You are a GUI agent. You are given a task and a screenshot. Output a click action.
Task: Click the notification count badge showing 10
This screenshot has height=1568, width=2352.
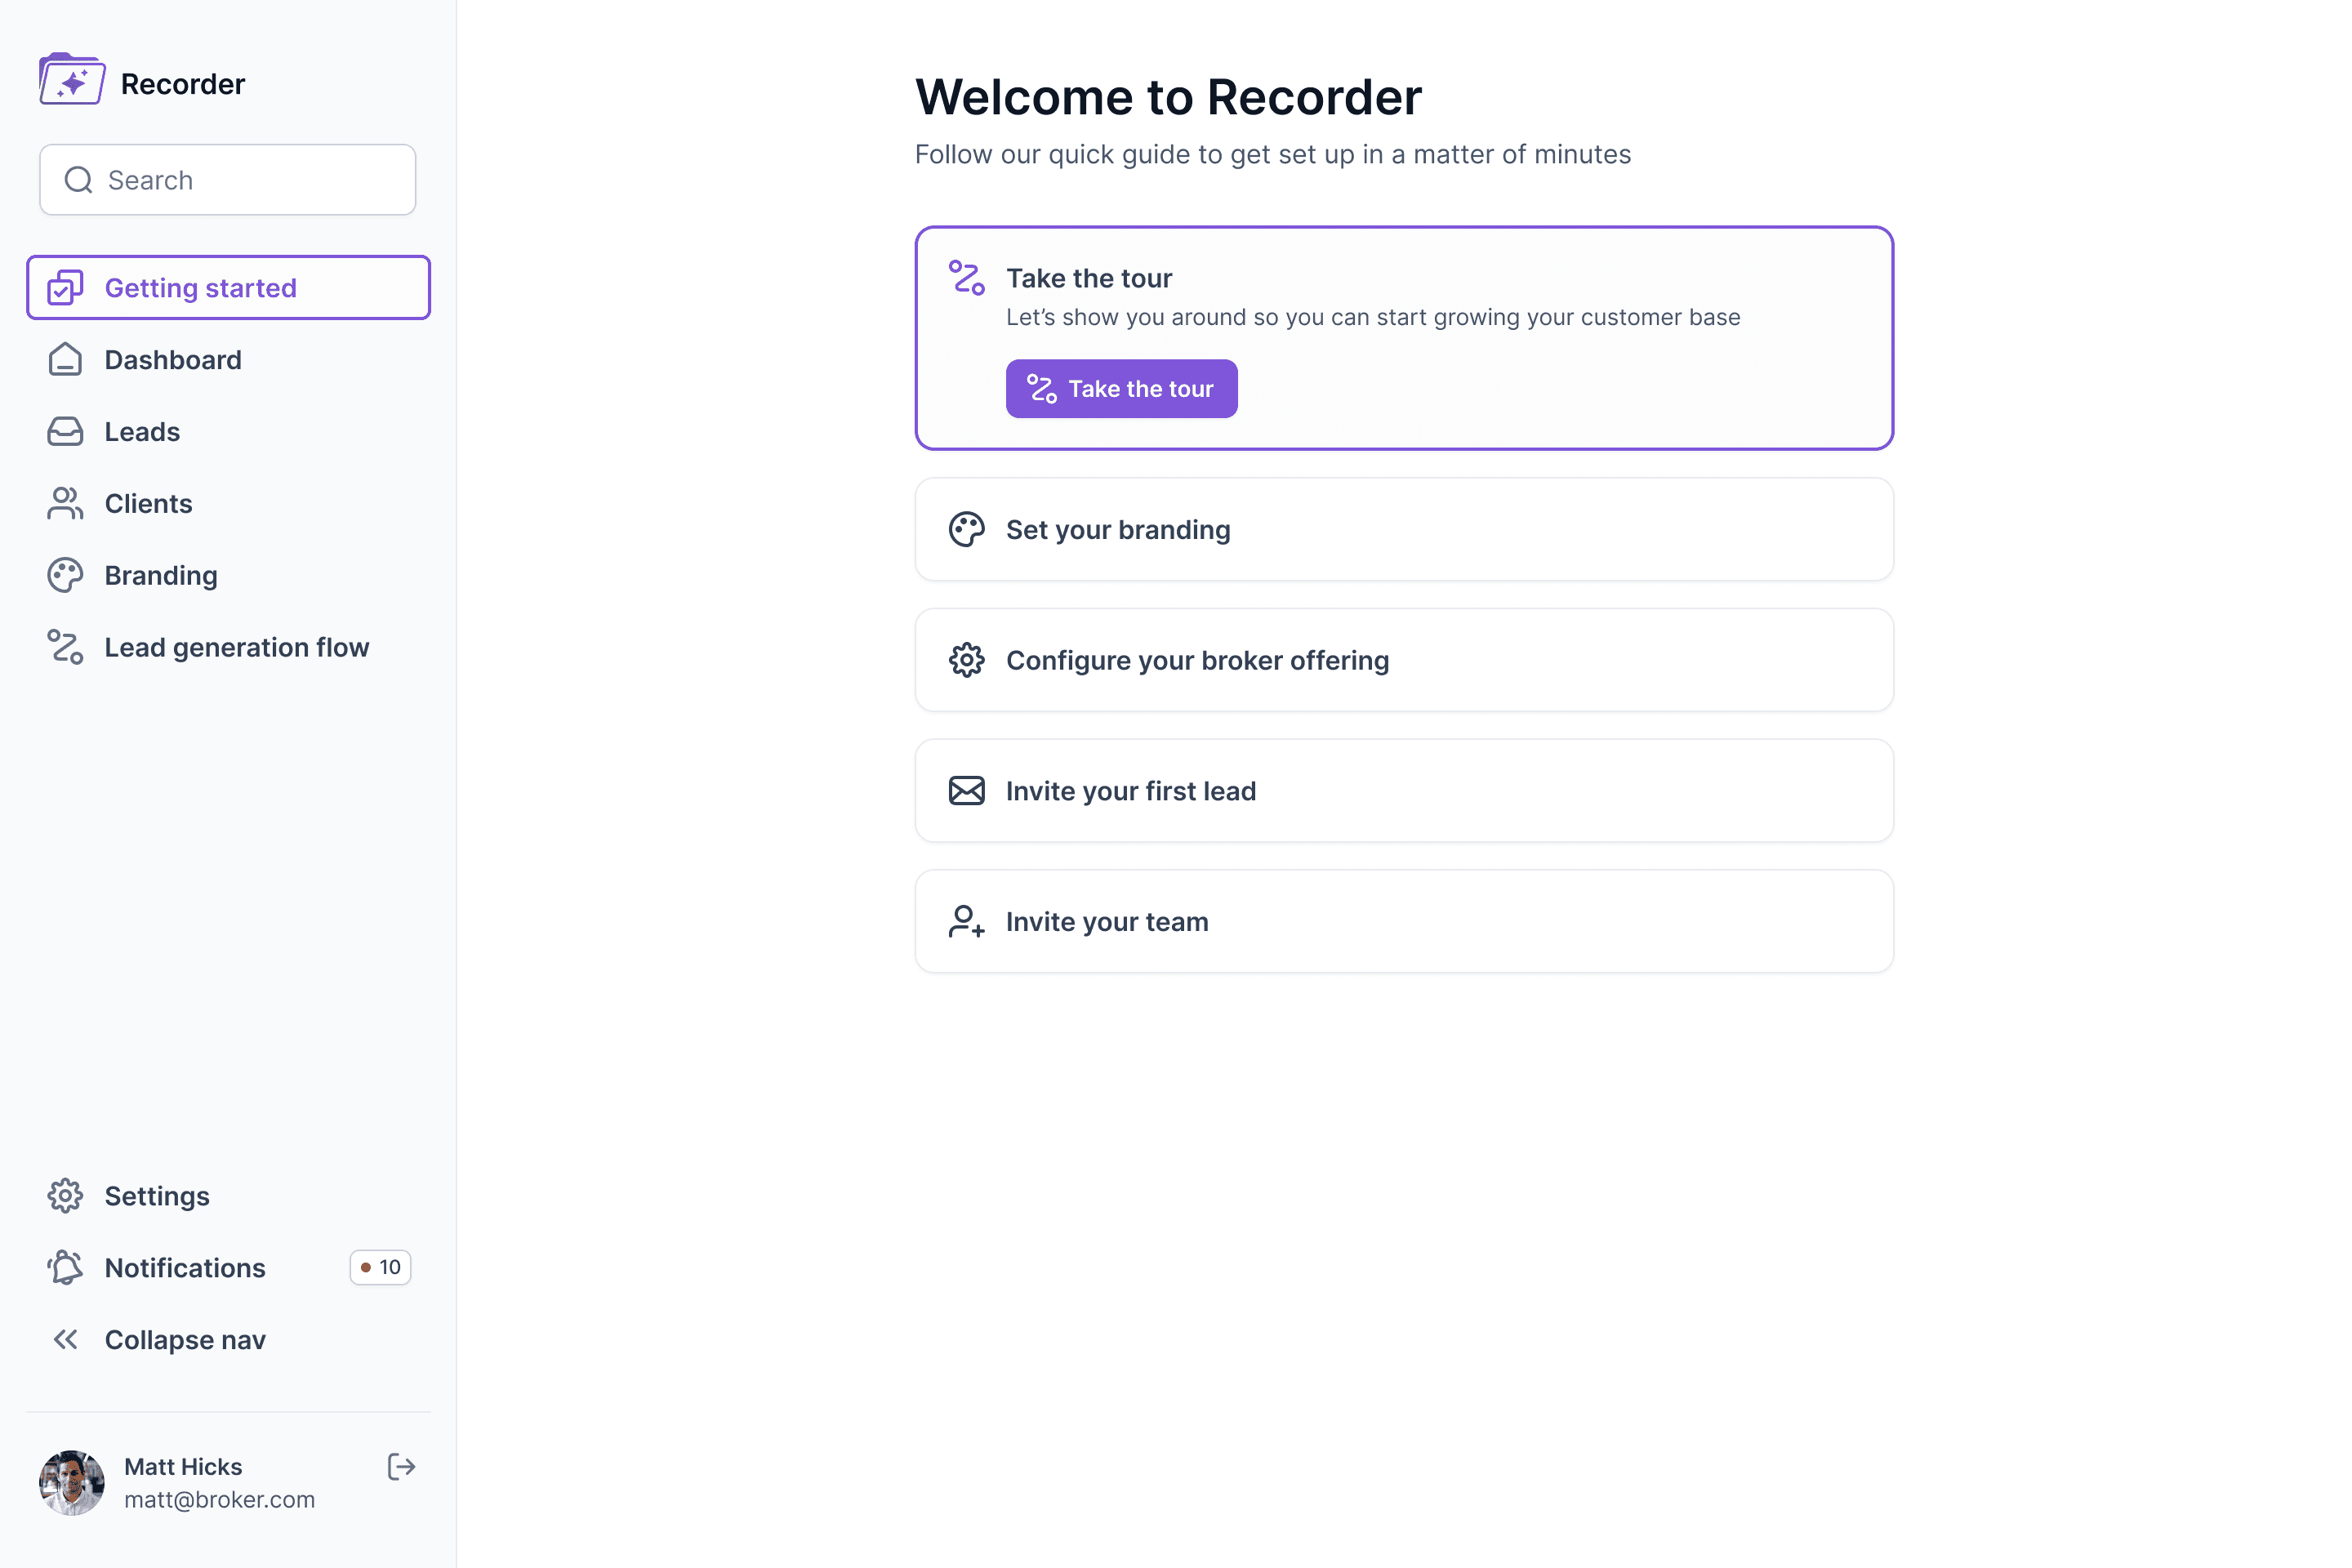point(380,1267)
